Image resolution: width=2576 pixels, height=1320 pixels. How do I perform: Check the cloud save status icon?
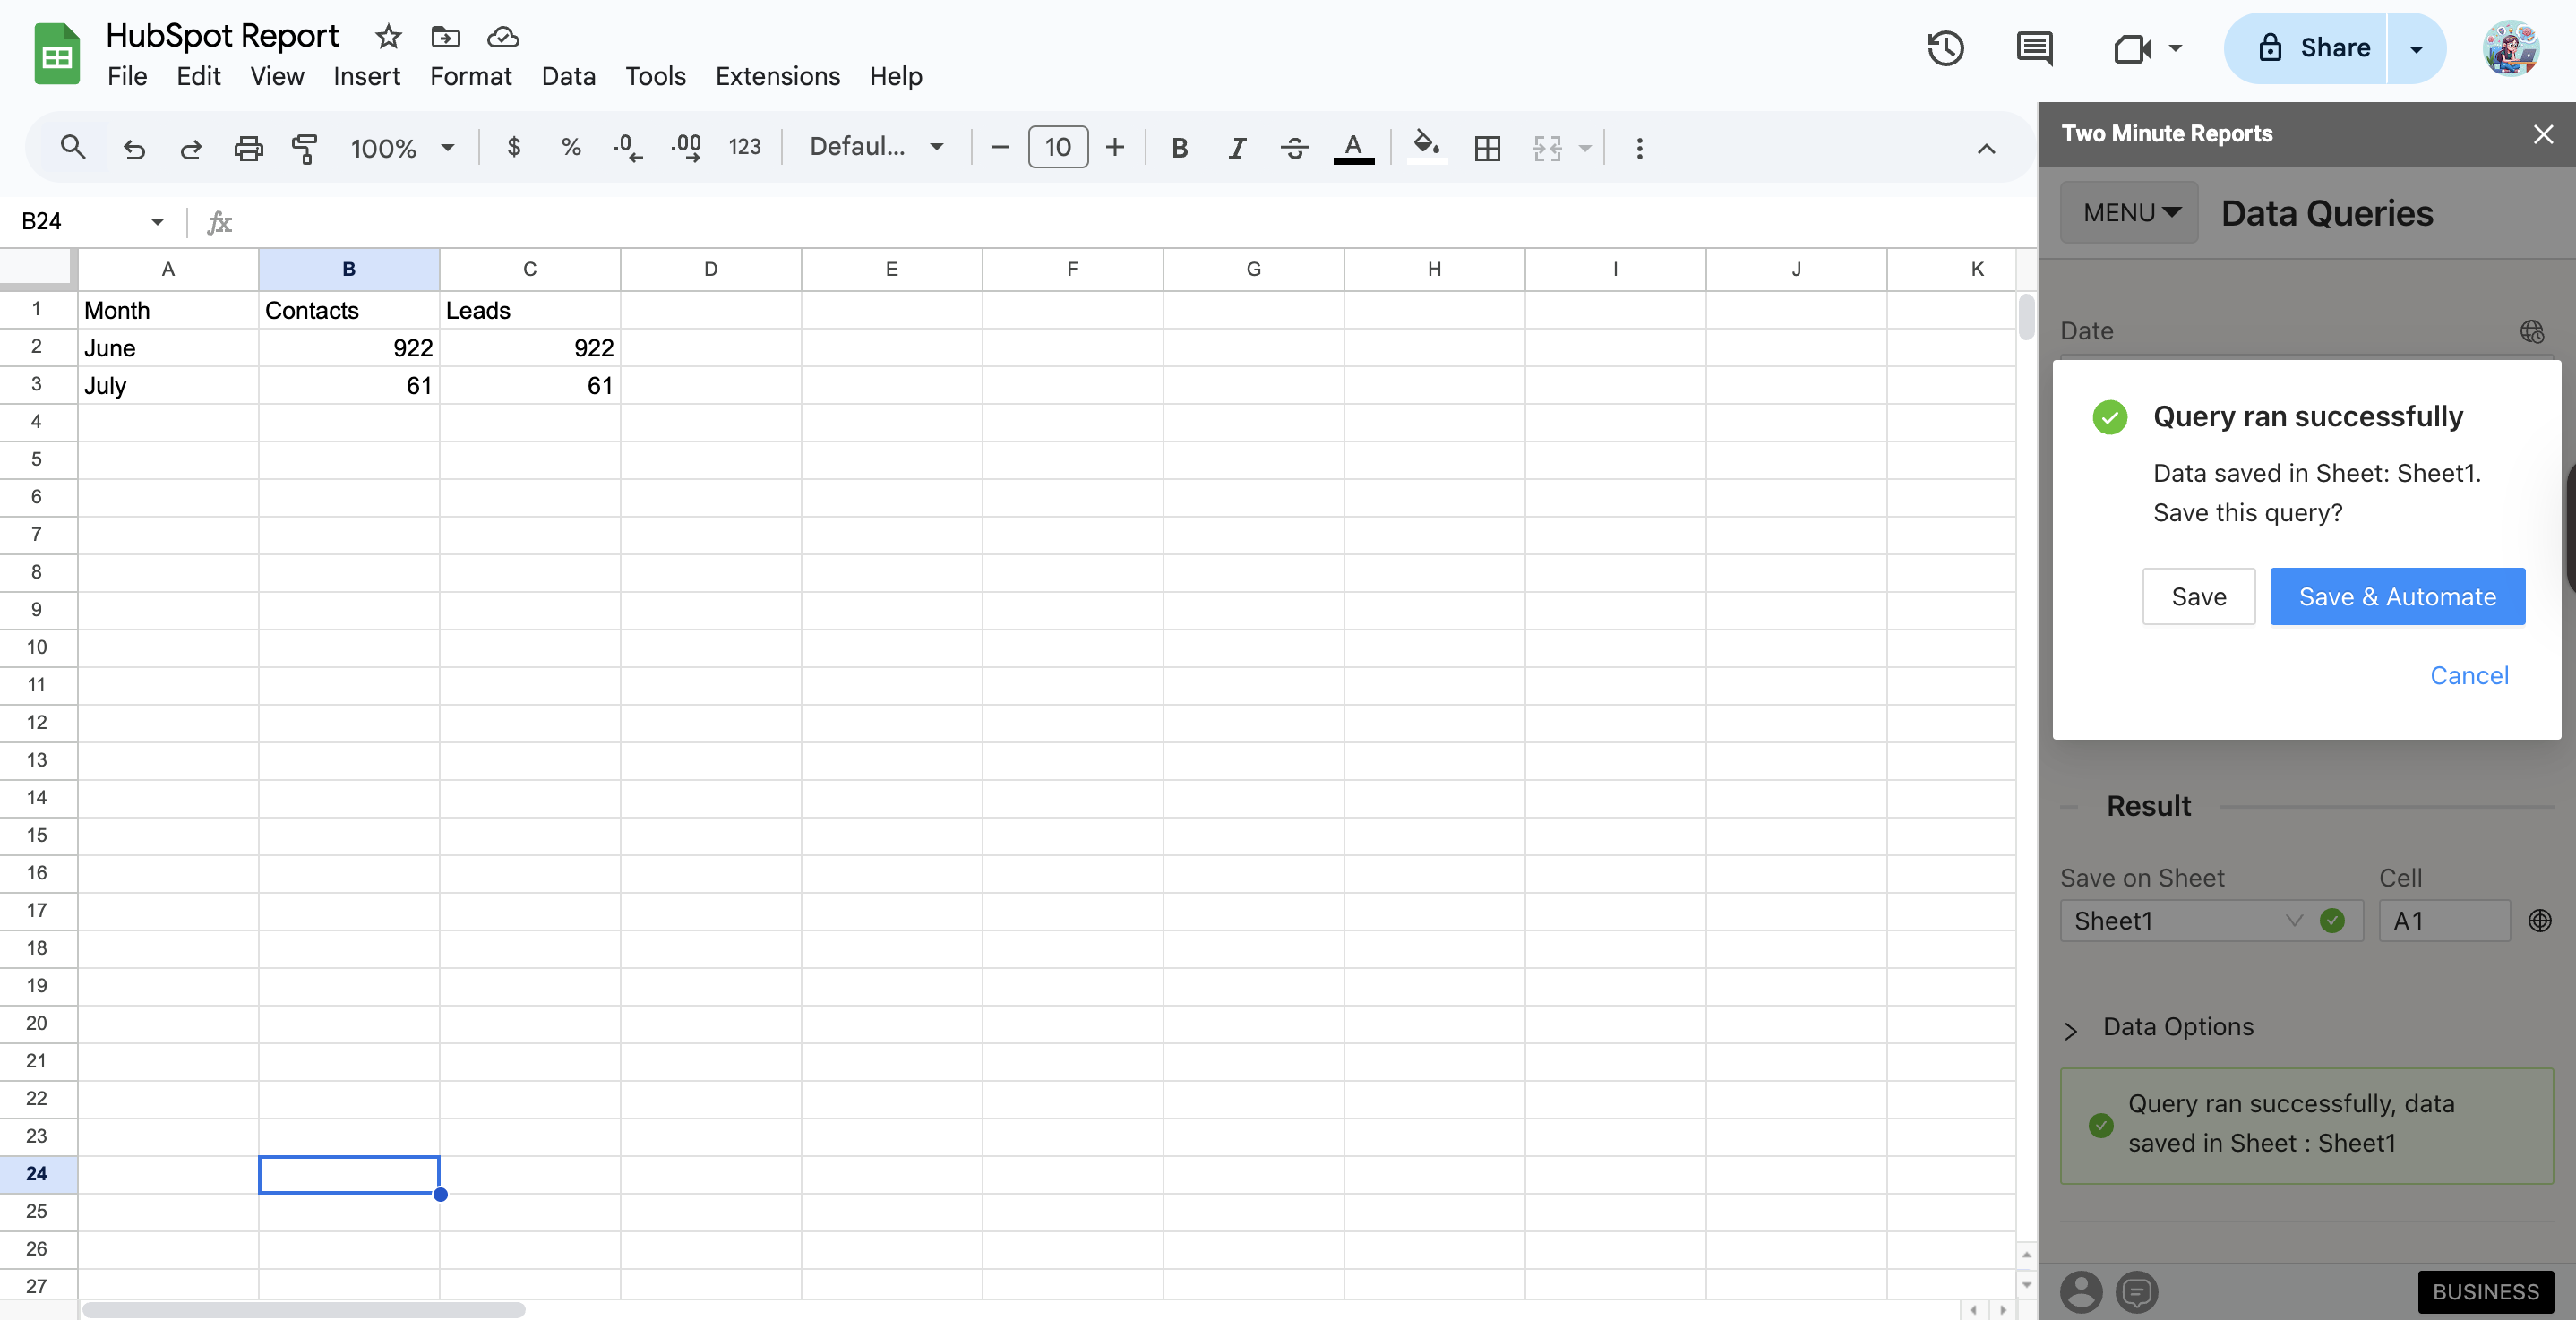pyautogui.click(x=503, y=37)
